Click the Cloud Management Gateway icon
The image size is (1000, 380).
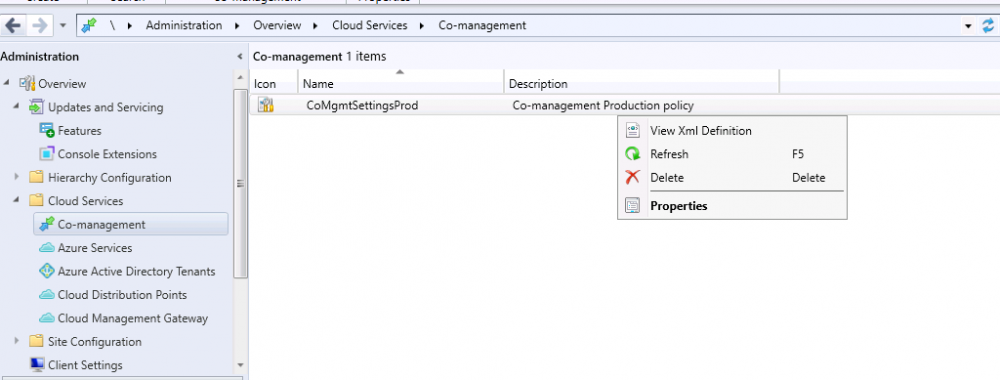pyautogui.click(x=47, y=318)
